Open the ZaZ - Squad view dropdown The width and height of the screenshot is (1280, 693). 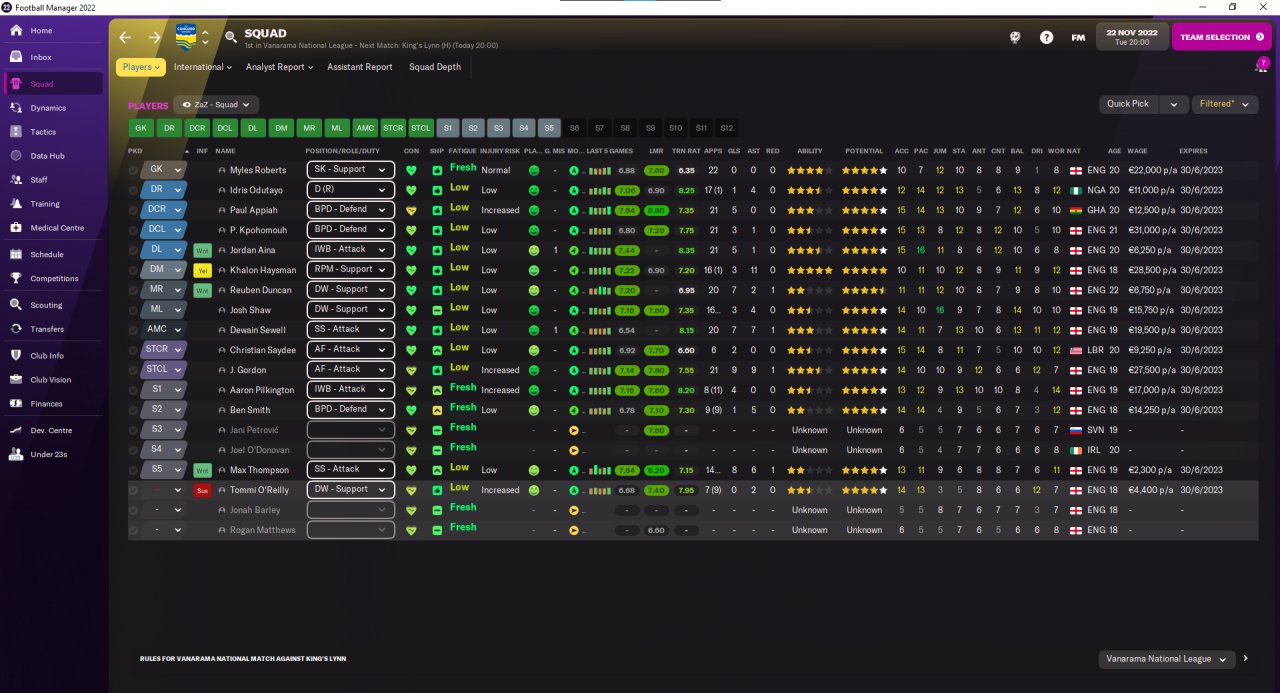(216, 104)
